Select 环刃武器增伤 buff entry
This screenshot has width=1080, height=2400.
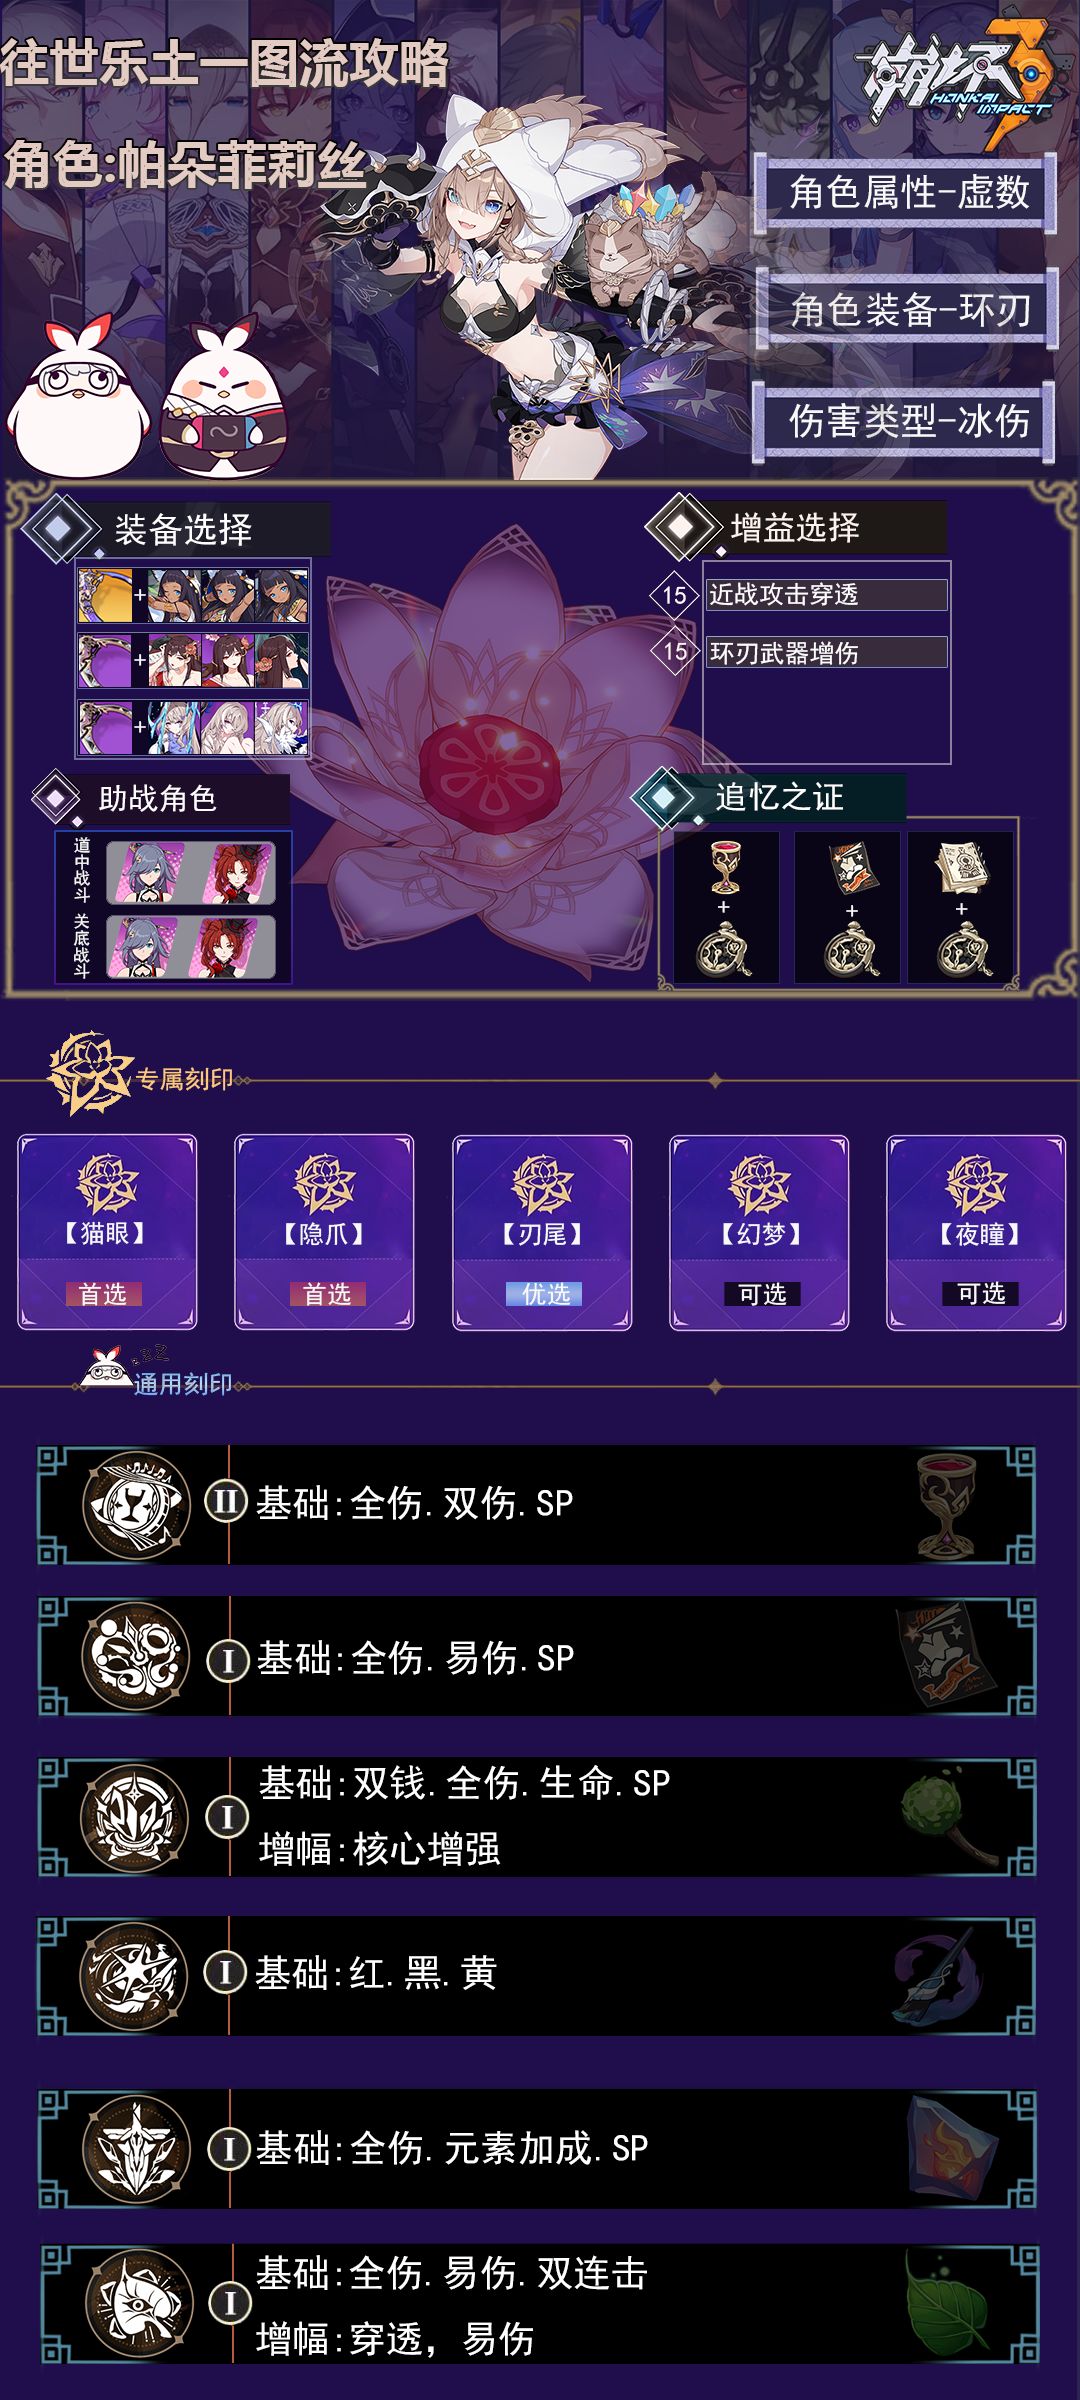point(826,653)
